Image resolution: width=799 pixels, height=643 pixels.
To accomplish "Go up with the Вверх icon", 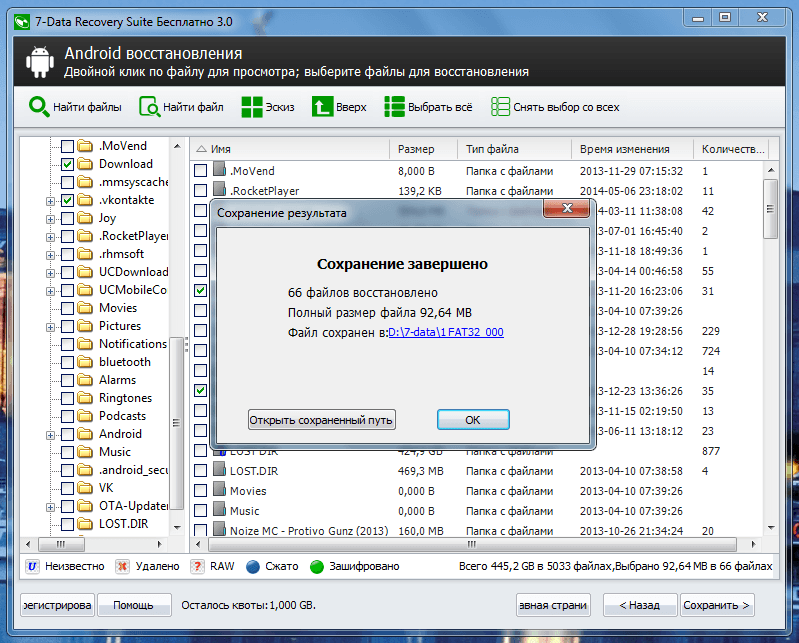I will pos(322,107).
